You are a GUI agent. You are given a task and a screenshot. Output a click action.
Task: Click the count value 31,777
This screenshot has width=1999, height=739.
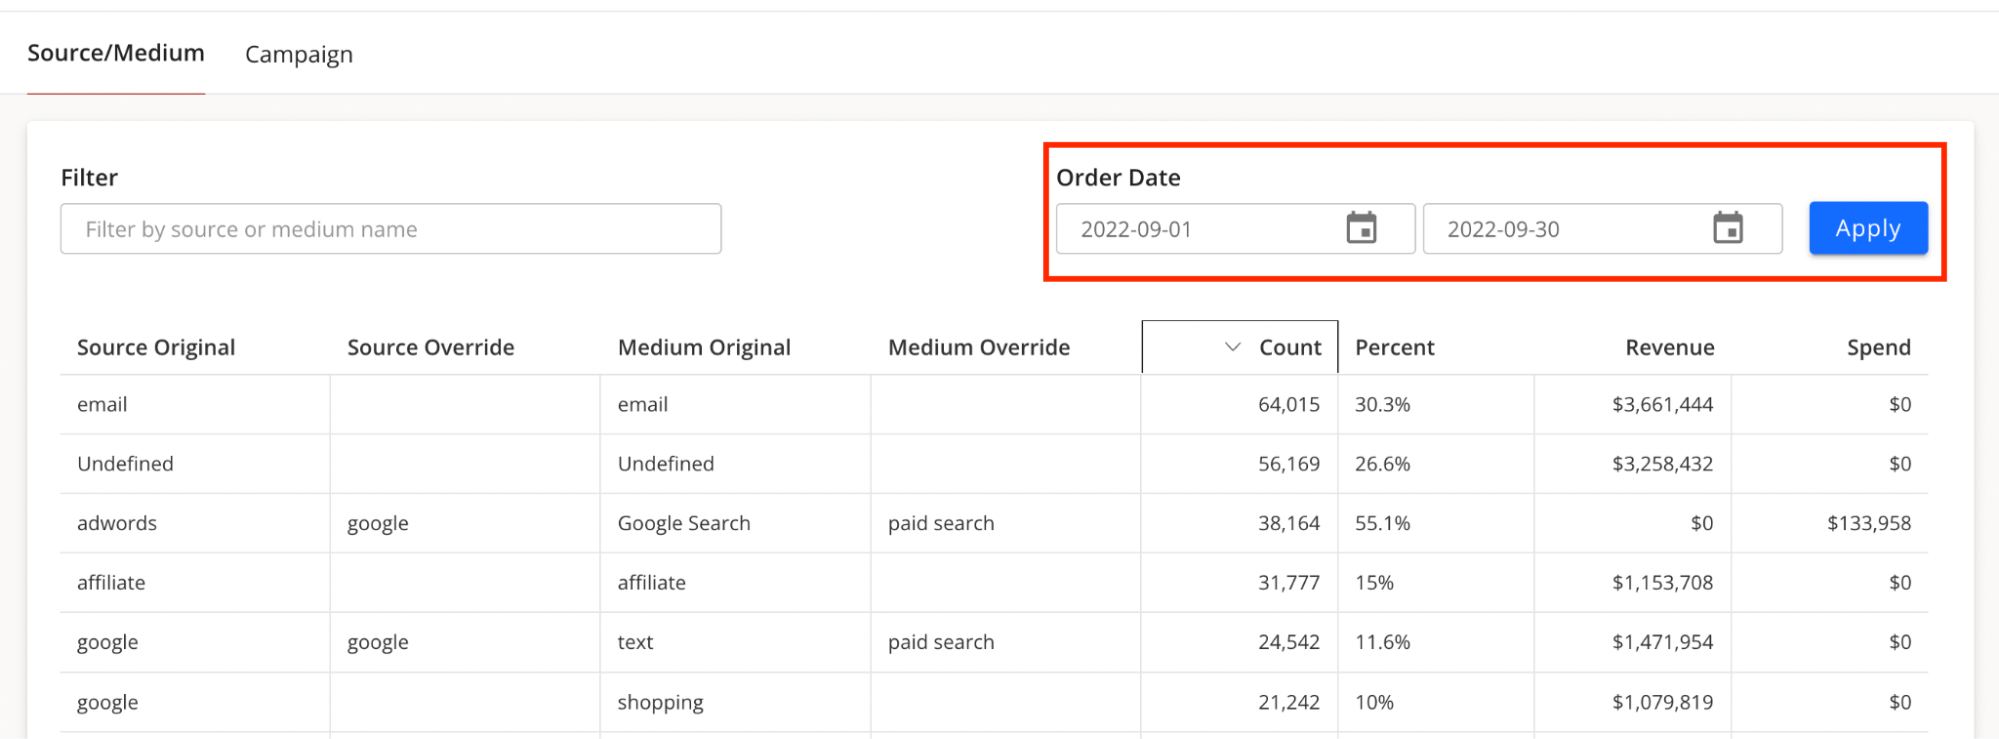[x=1289, y=582]
